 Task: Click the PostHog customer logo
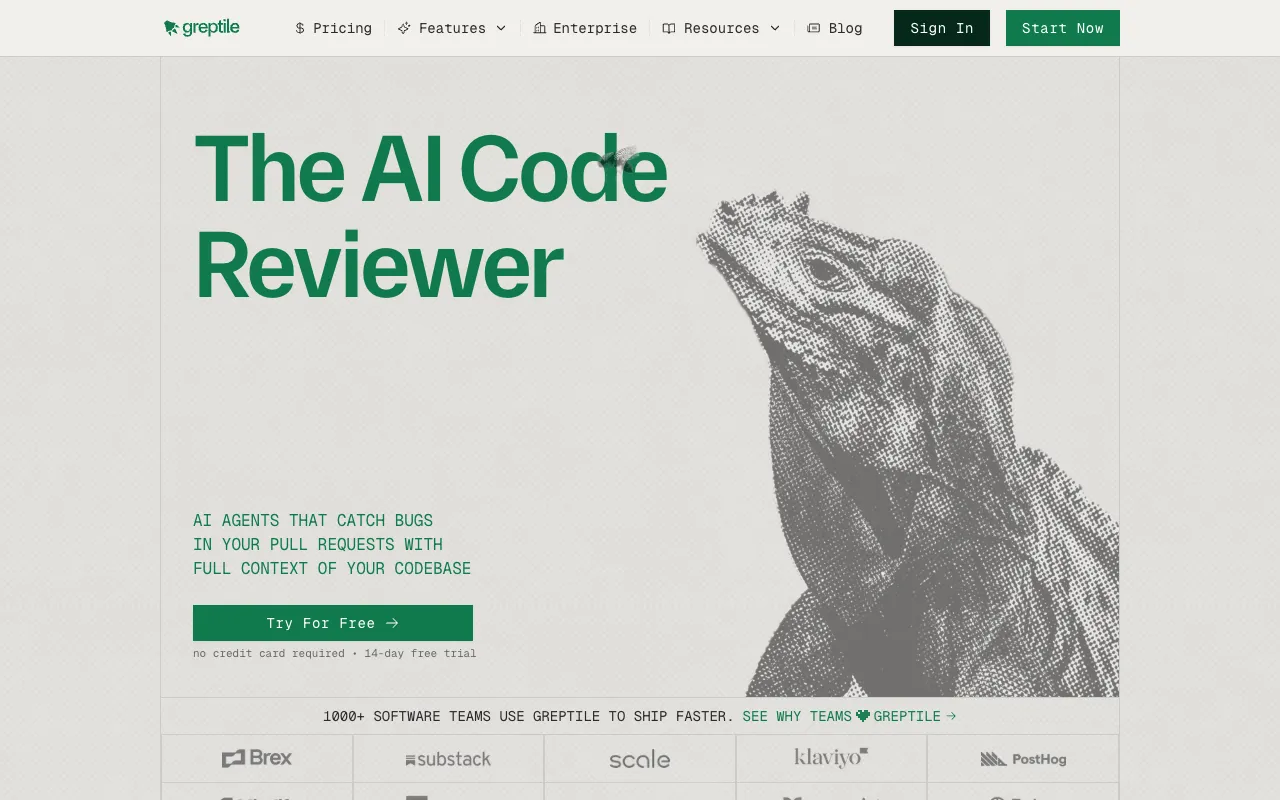coord(1023,759)
